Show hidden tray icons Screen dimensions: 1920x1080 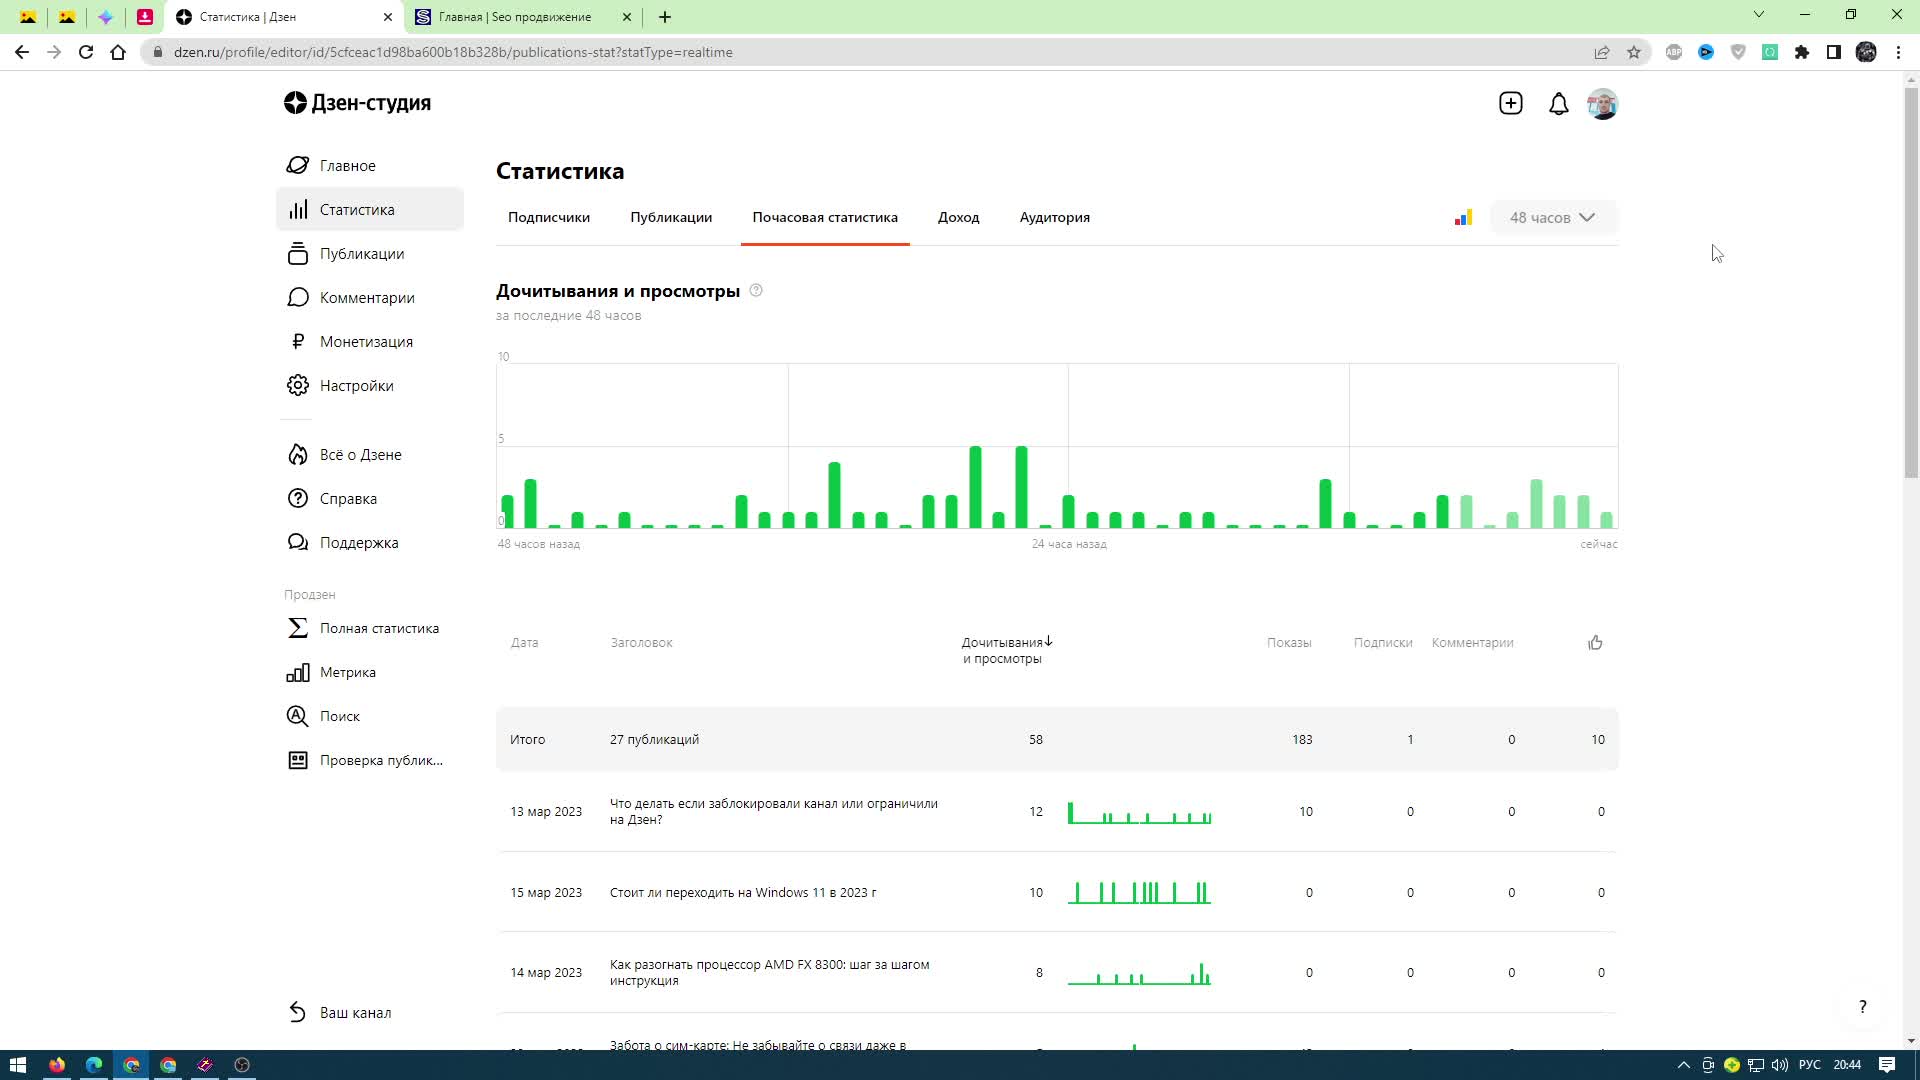pyautogui.click(x=1683, y=1065)
